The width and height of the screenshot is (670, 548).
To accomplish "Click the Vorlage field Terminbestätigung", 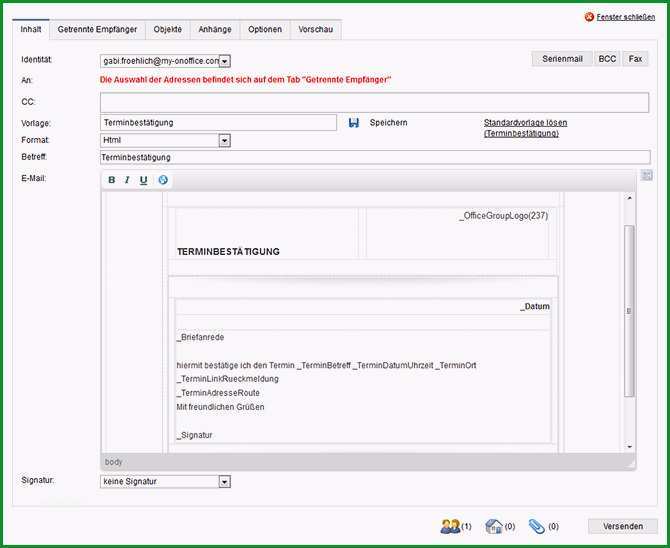I will click(218, 123).
